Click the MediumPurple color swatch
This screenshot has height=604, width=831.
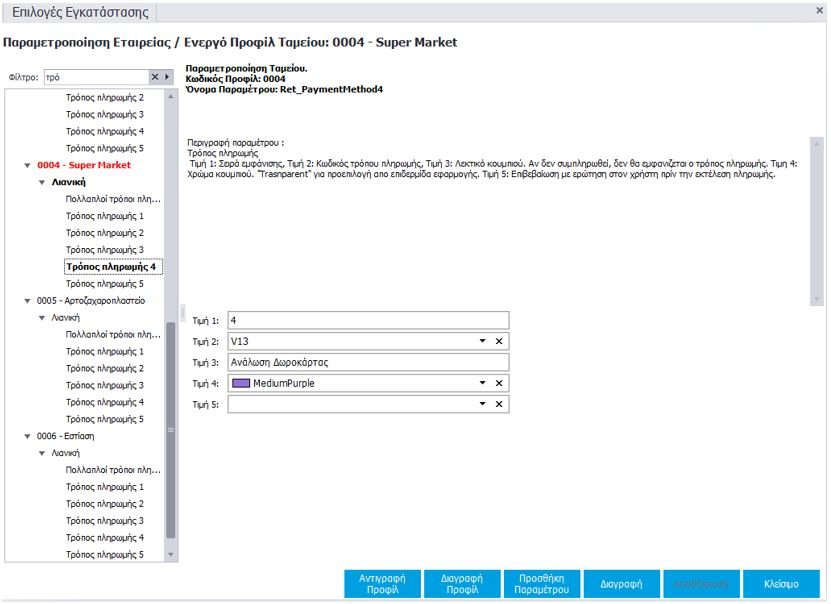click(240, 383)
